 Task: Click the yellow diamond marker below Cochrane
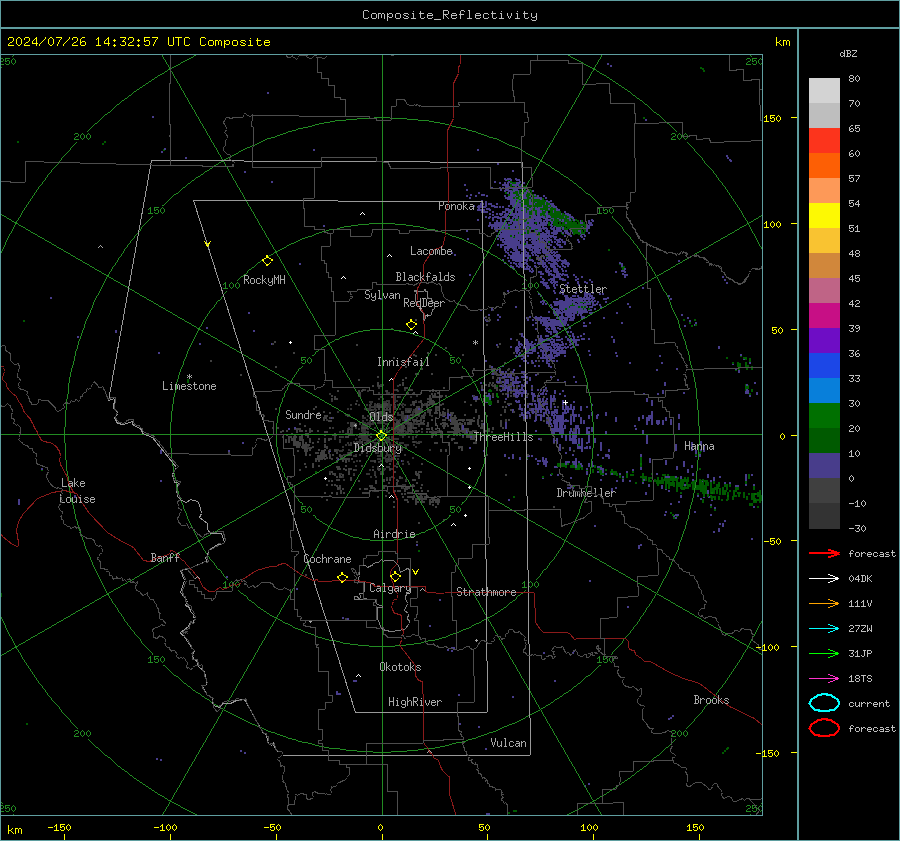pos(342,577)
